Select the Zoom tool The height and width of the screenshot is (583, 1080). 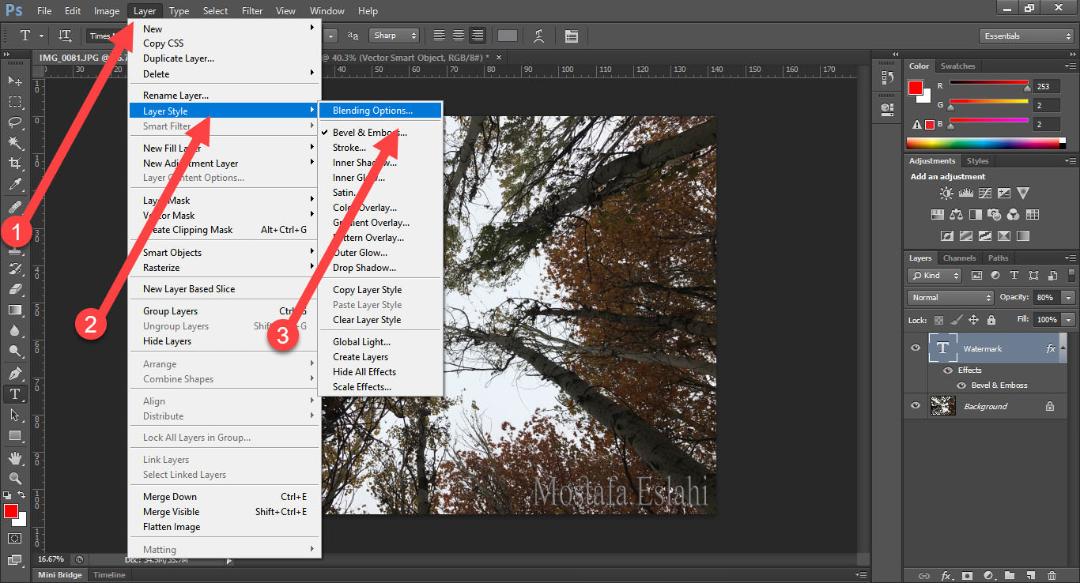click(14, 478)
